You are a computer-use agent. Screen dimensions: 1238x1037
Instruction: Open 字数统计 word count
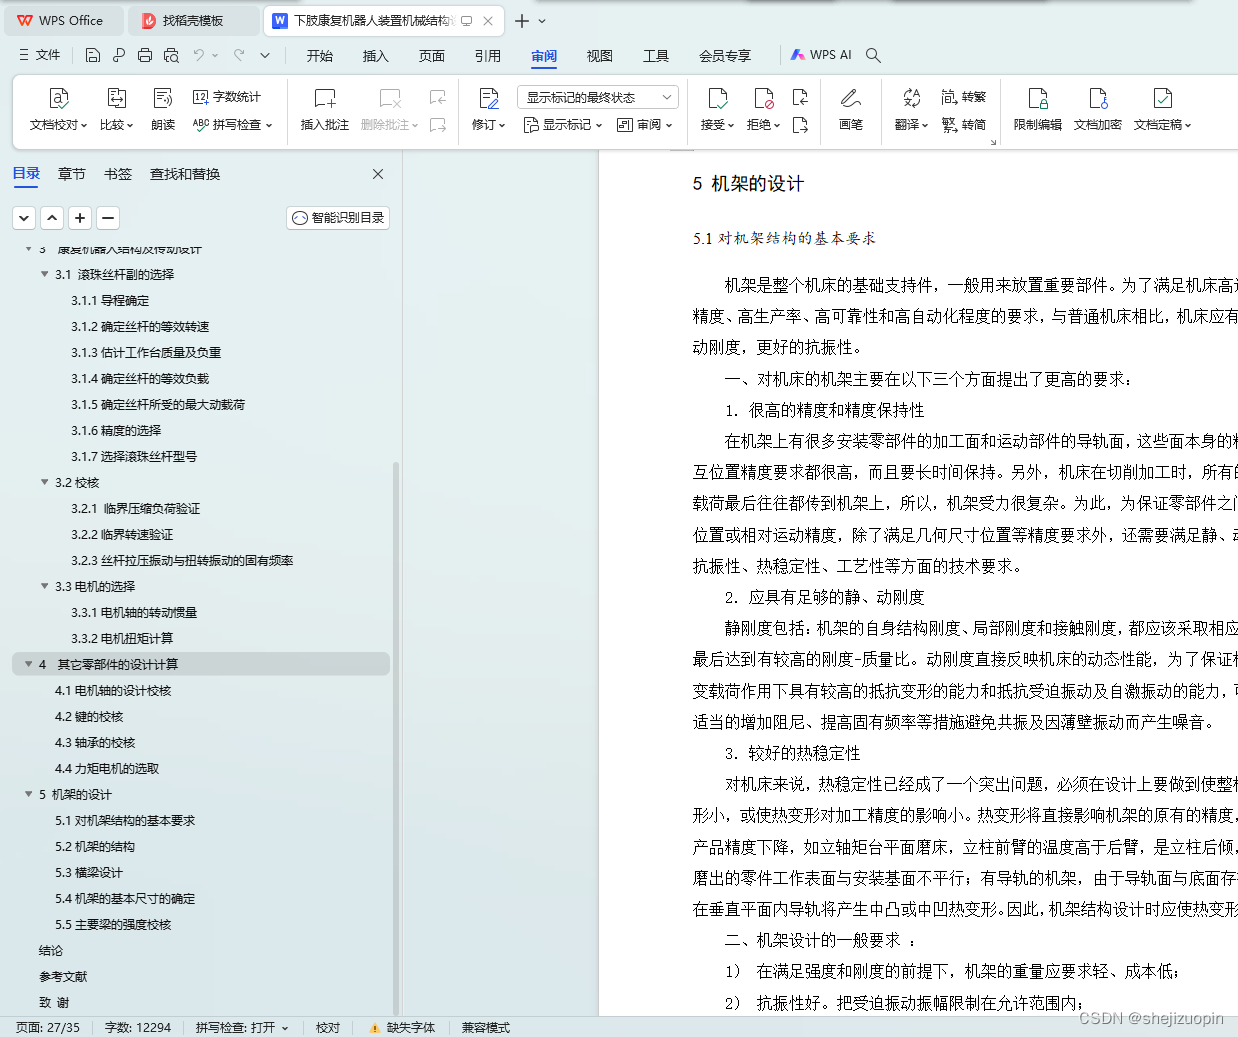(x=227, y=97)
